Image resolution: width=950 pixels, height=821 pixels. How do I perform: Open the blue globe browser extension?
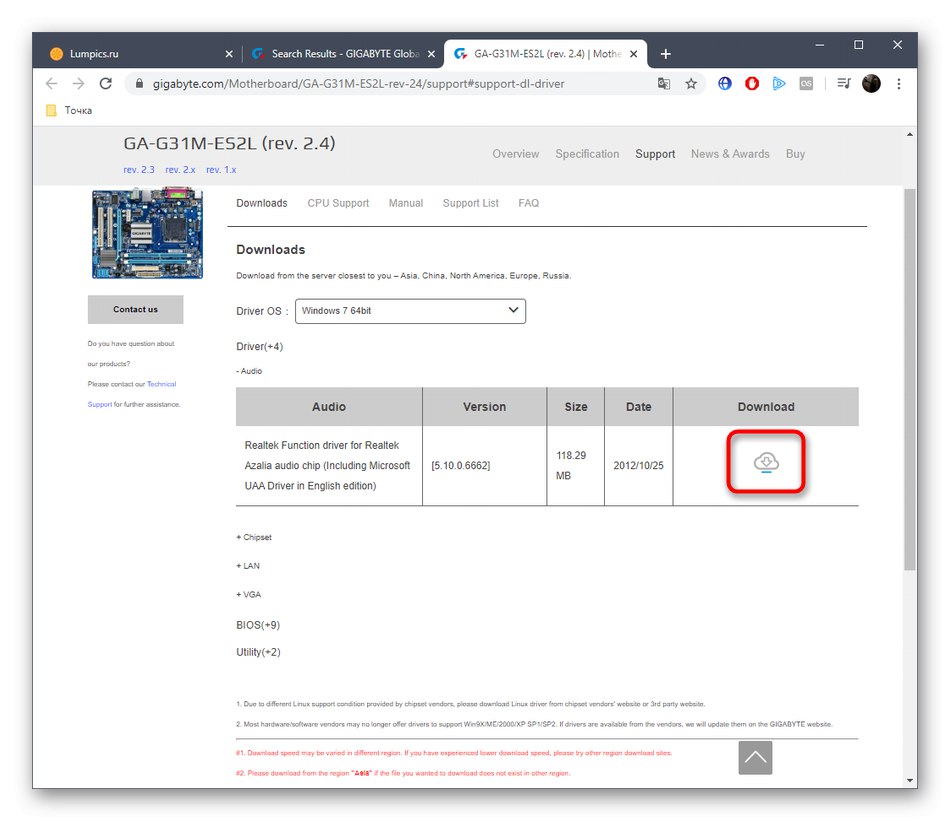coord(725,84)
